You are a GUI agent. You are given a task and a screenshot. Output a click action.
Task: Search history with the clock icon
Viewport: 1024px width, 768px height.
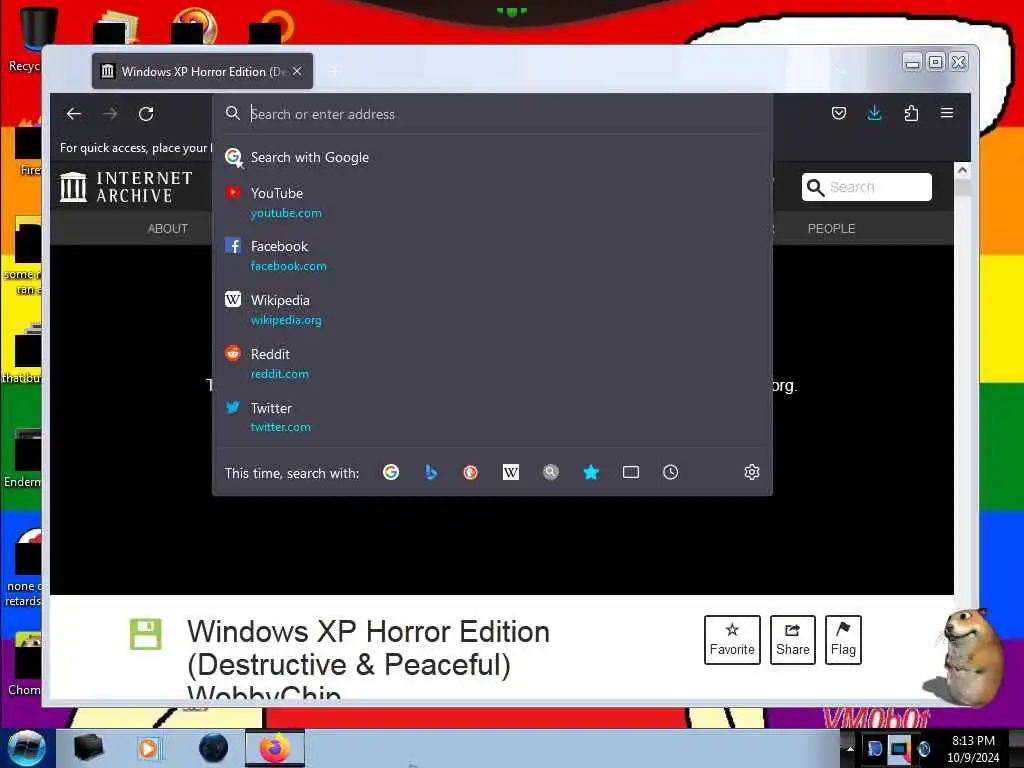coord(671,472)
